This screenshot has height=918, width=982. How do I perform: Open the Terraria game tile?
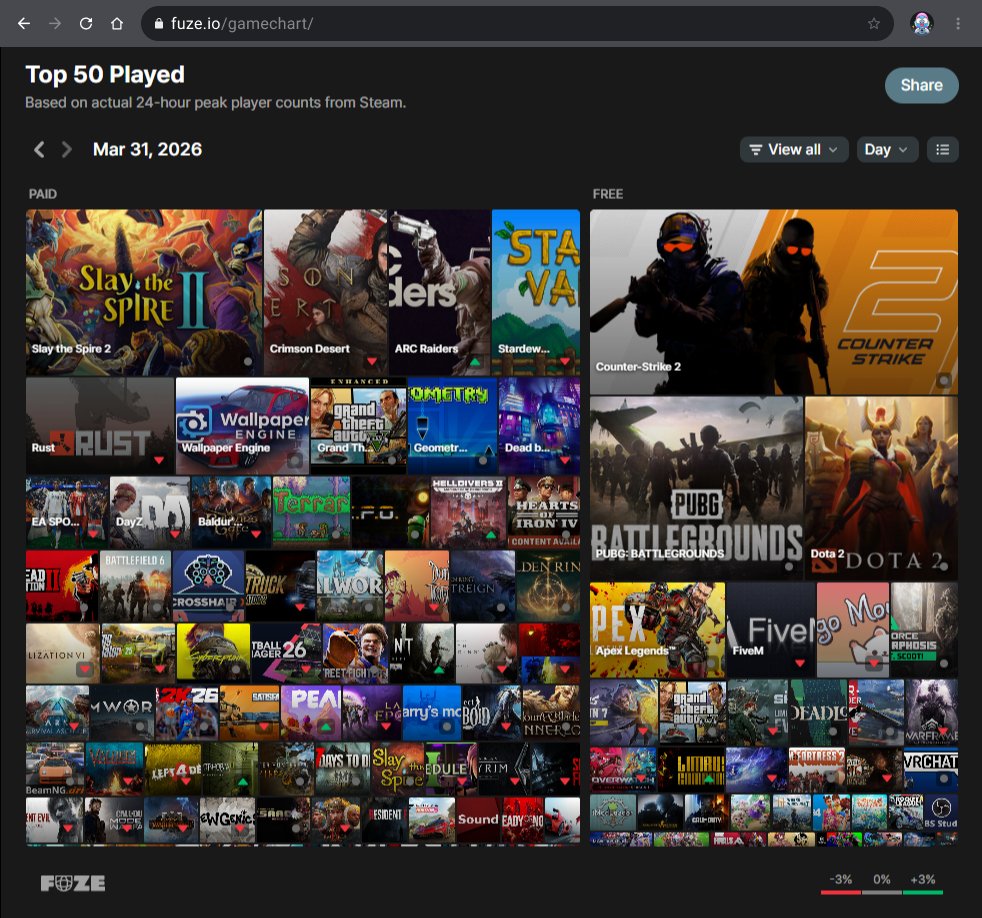point(311,512)
